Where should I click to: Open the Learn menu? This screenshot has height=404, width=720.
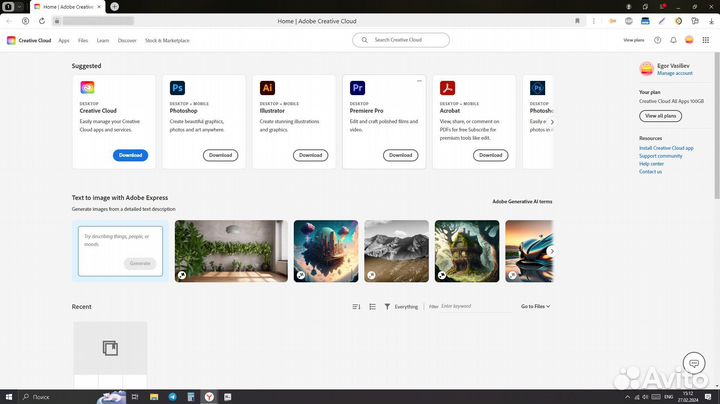pyautogui.click(x=103, y=40)
